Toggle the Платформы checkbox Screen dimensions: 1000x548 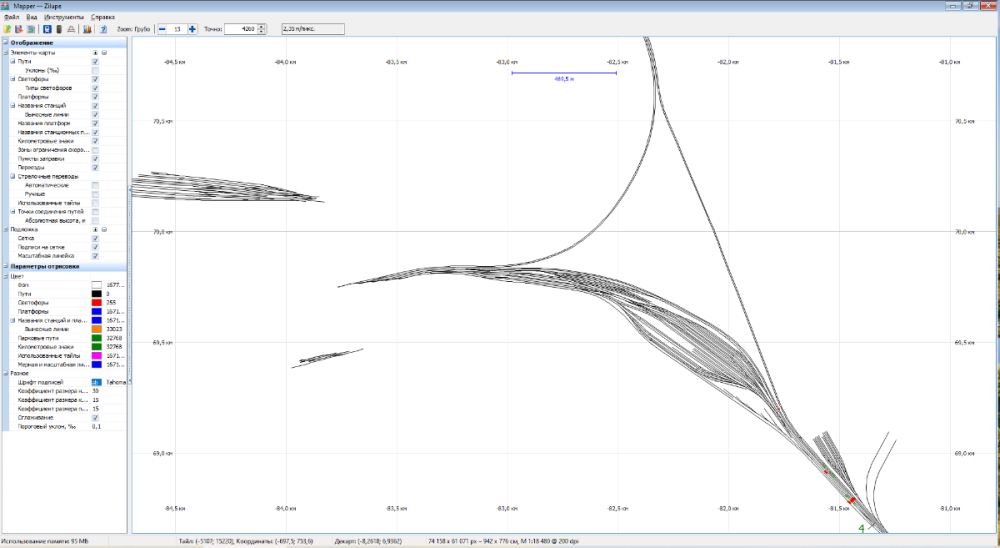coord(95,97)
